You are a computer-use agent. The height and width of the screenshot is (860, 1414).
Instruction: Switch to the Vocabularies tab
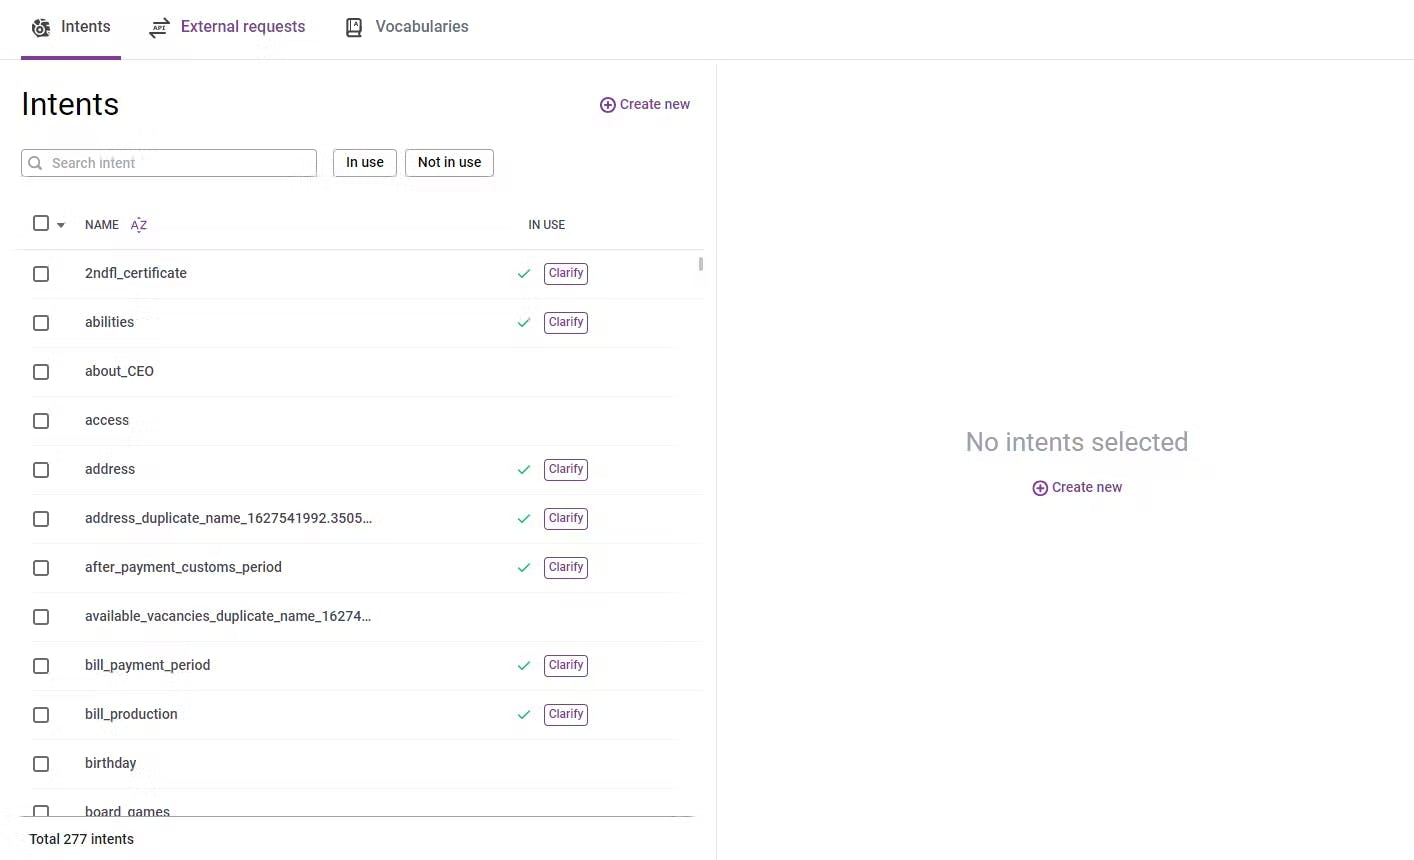pyautogui.click(x=421, y=27)
